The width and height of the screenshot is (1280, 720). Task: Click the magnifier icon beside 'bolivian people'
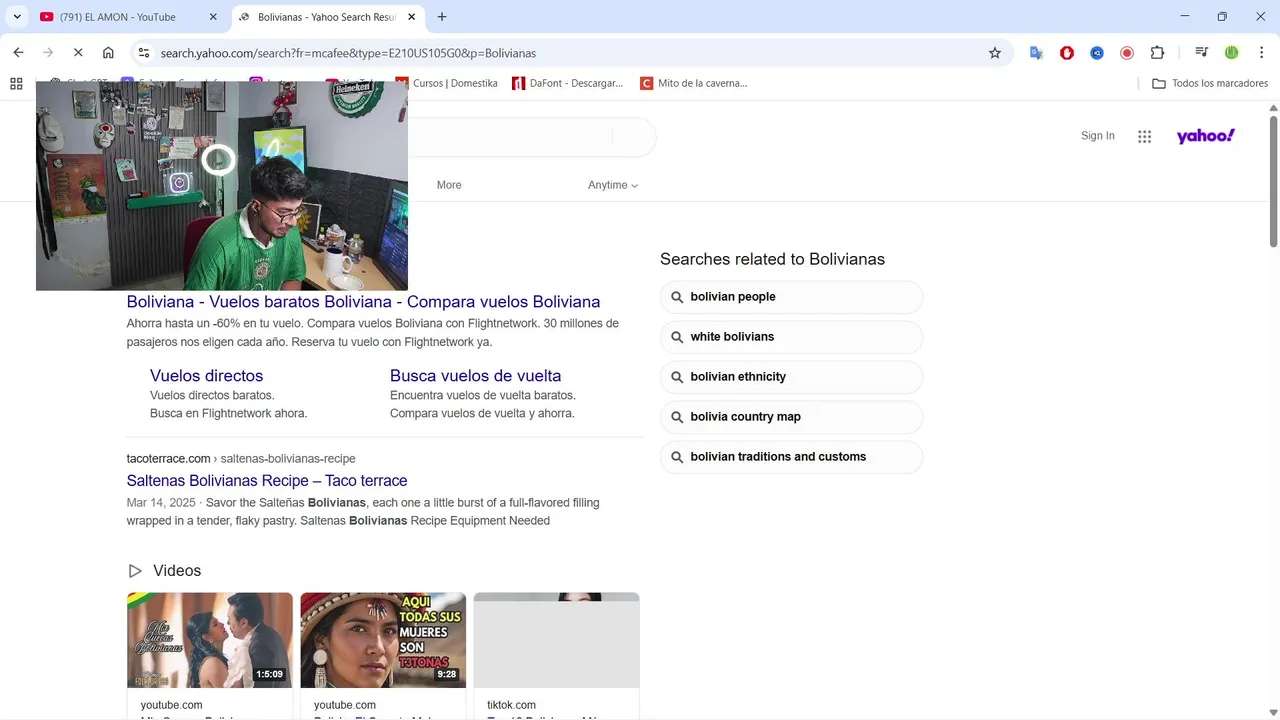[x=677, y=297]
